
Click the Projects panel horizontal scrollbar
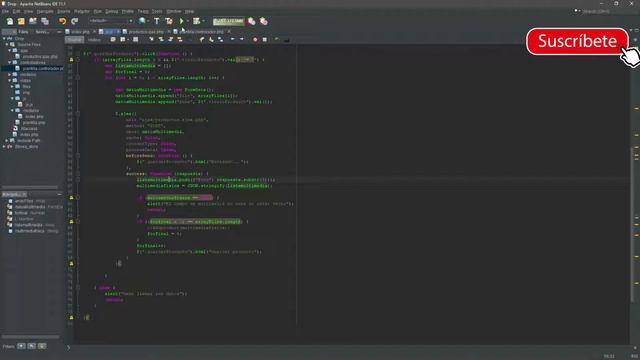click(30, 187)
